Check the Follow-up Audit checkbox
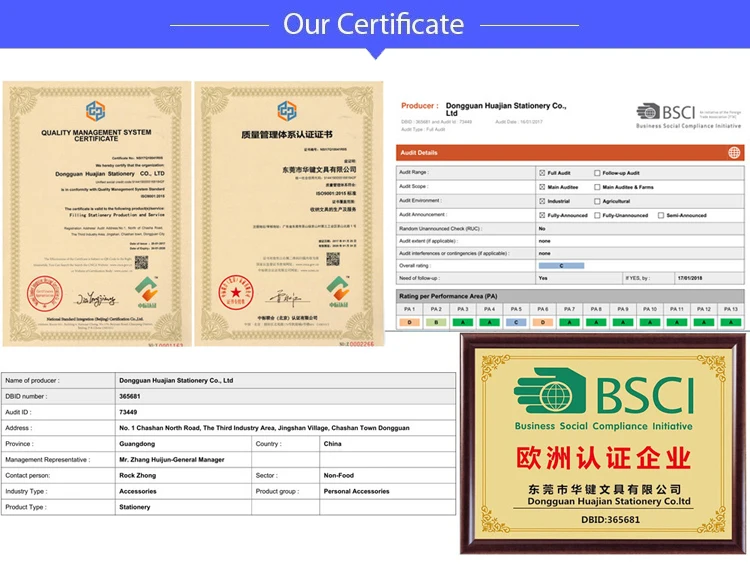Viewport: 750px width, 571px height. pos(597,173)
